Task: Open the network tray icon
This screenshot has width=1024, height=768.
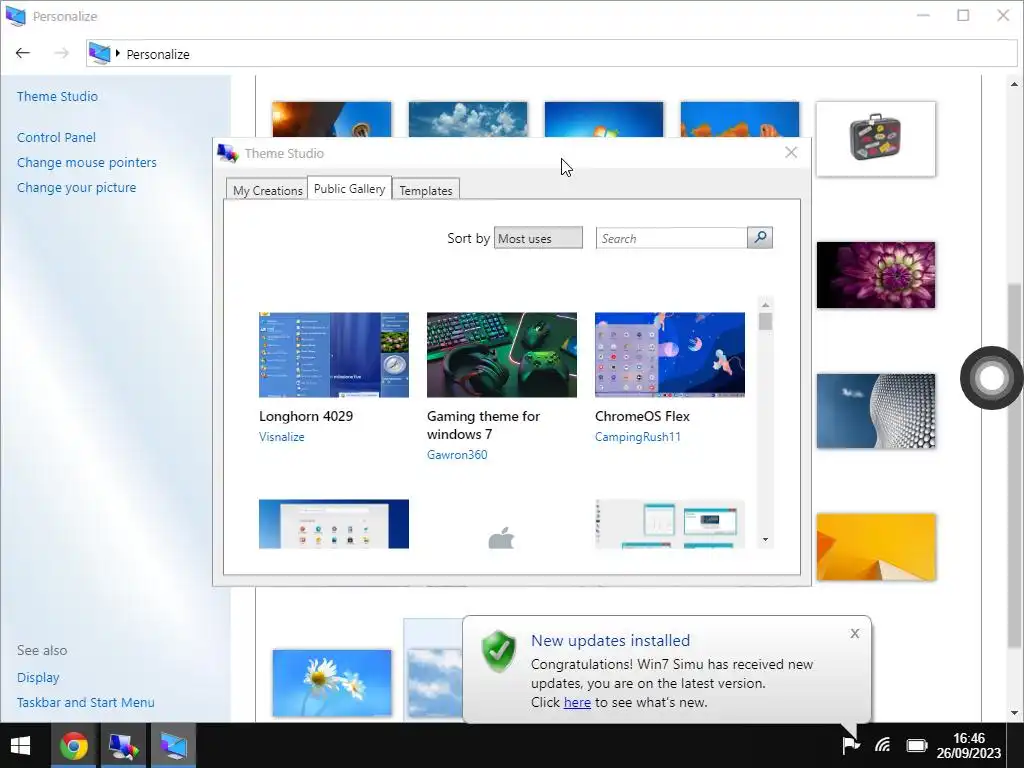Action: 883,744
